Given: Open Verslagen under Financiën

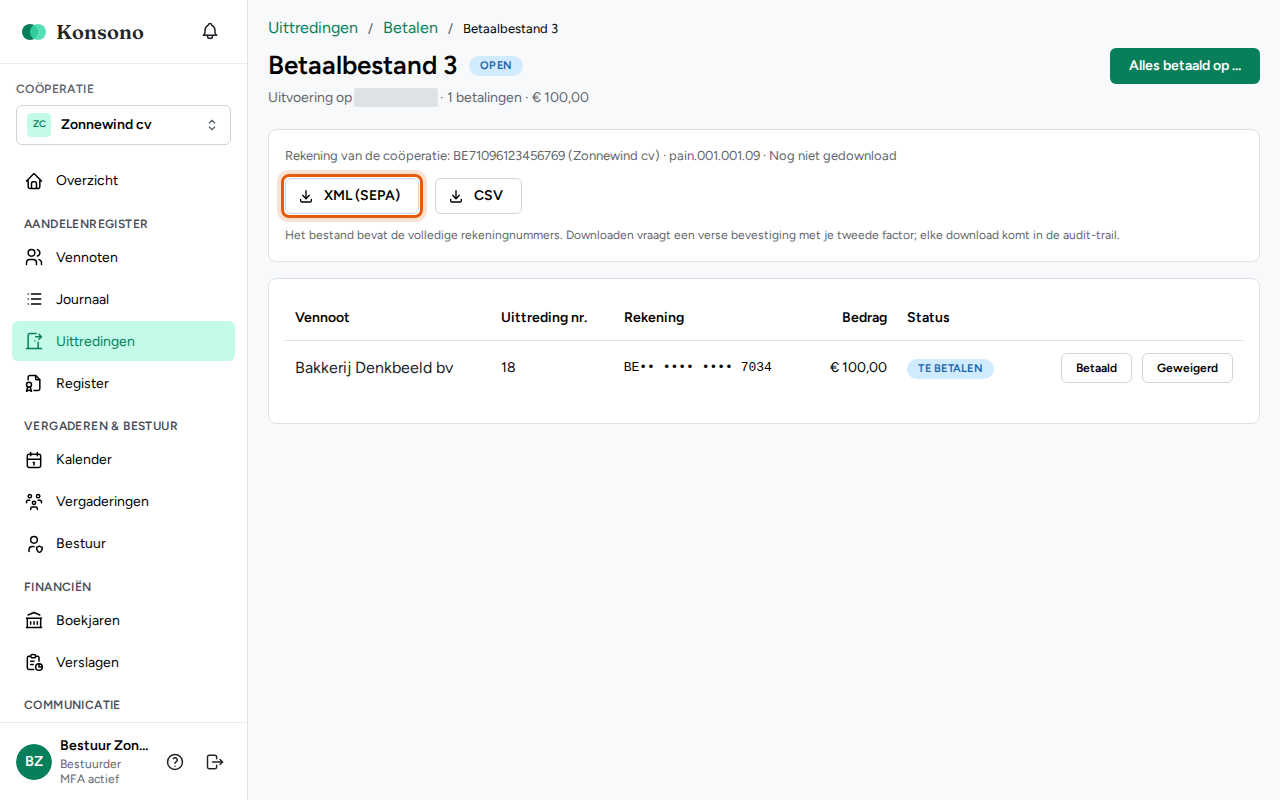Looking at the screenshot, I should pos(123,663).
